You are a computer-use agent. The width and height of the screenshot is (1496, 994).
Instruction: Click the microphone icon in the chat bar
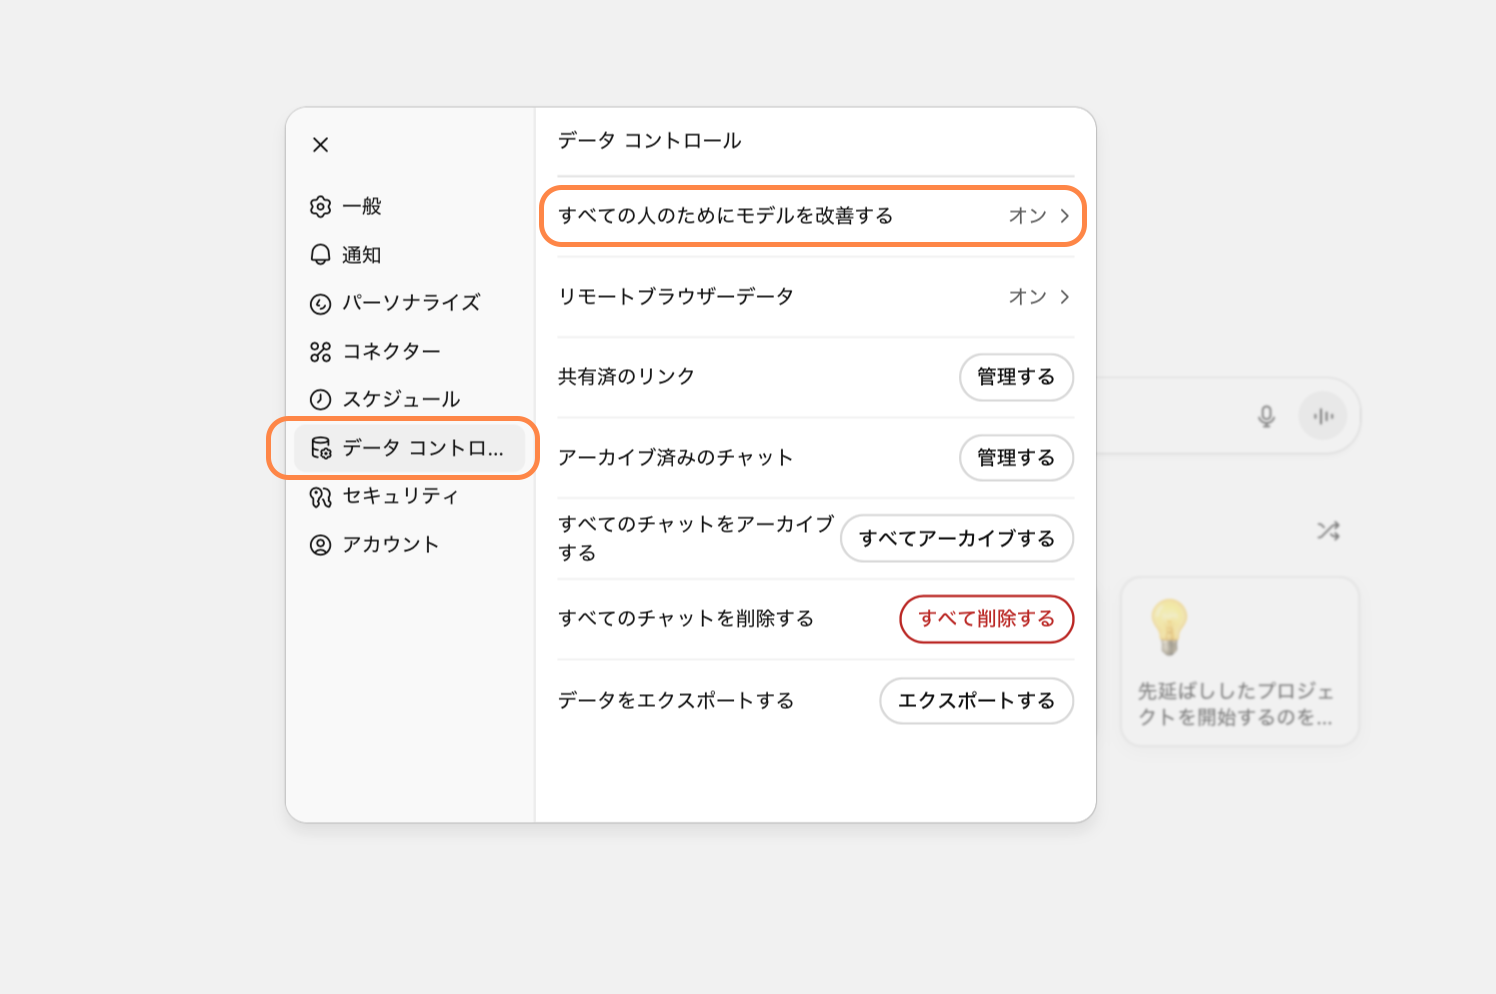click(x=1266, y=416)
